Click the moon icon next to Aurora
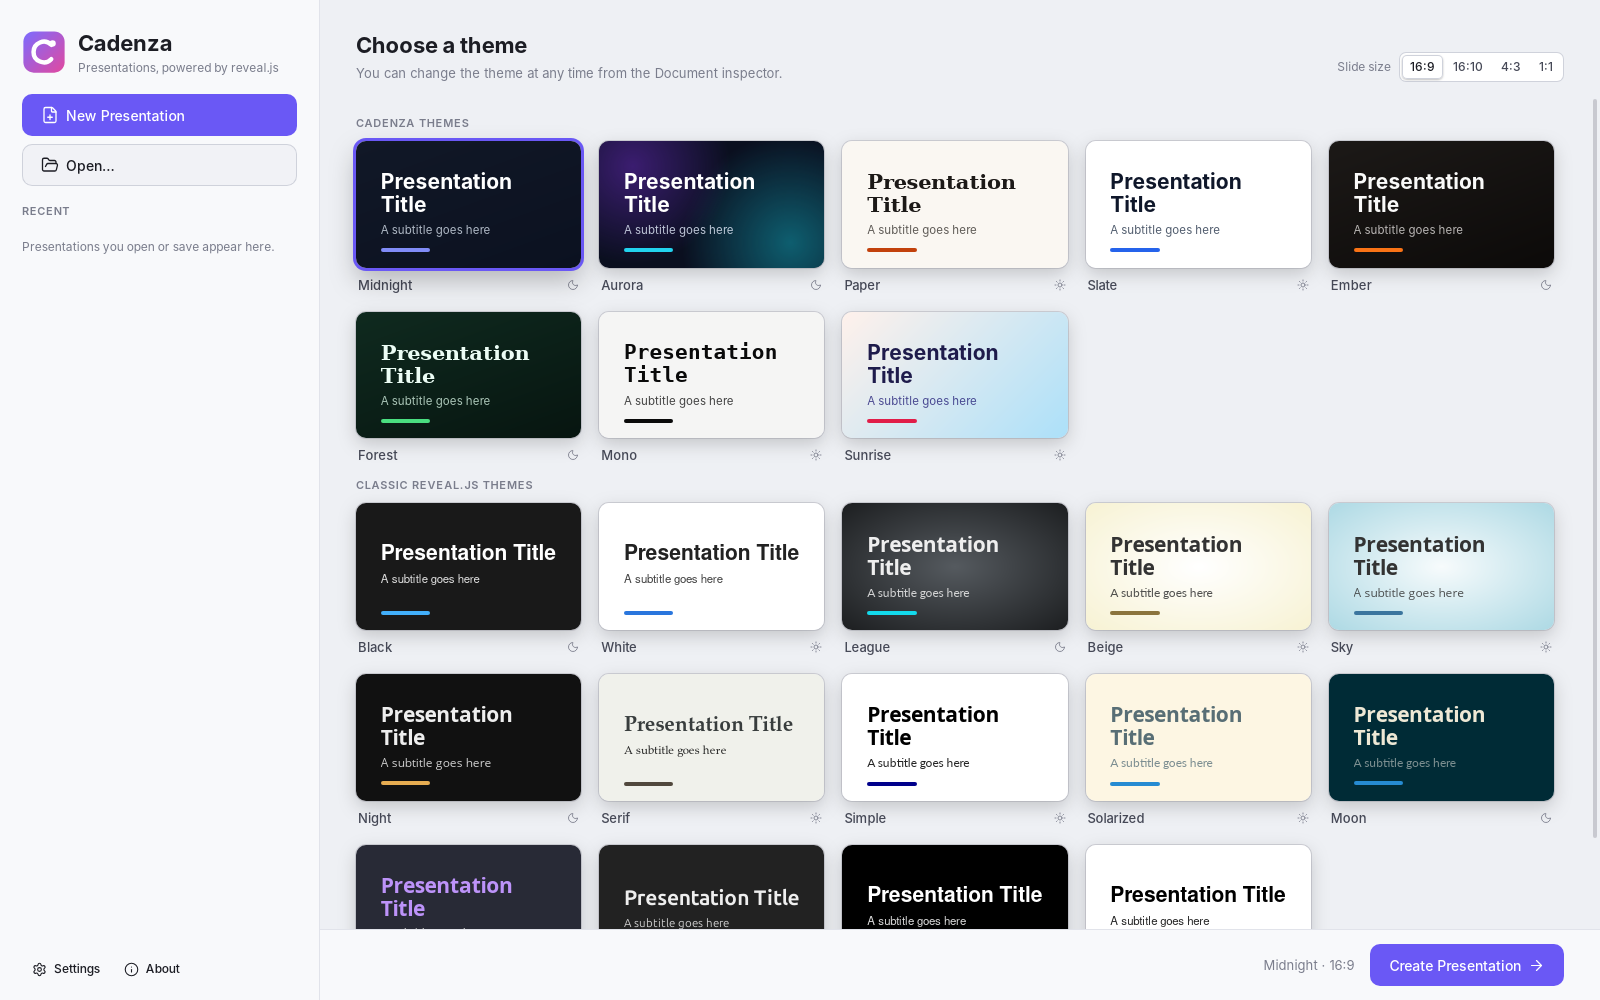 pos(816,285)
